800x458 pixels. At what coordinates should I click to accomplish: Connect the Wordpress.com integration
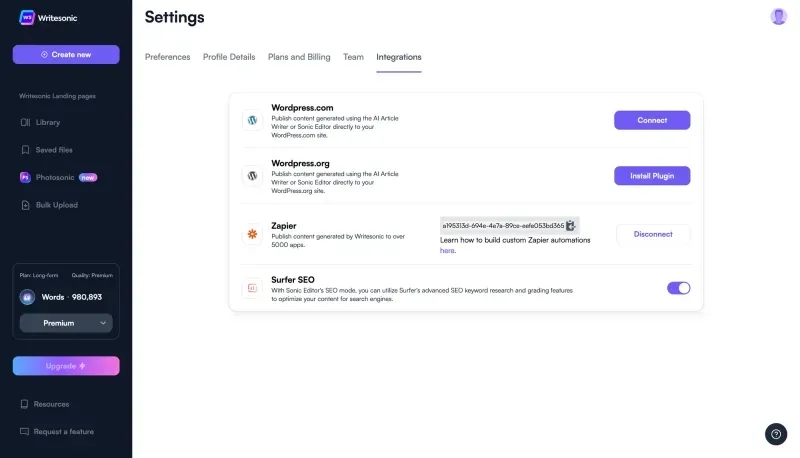pos(652,120)
